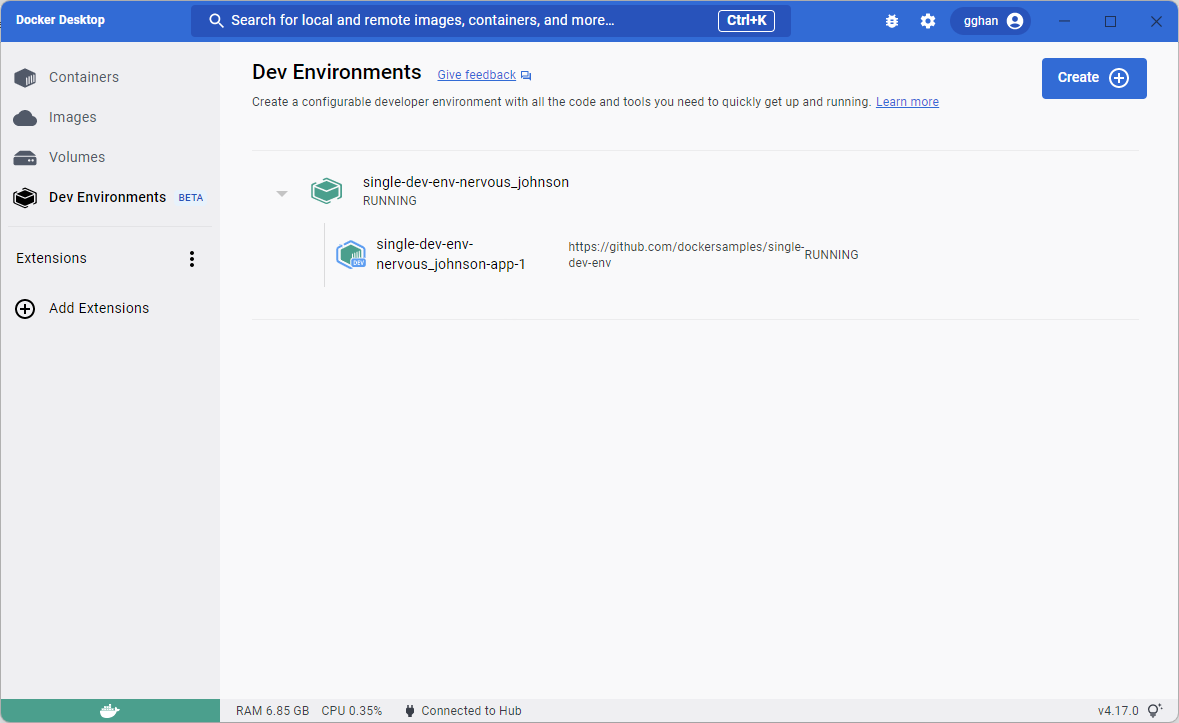Click the v4.17.0 version label
Image resolution: width=1179 pixels, height=723 pixels.
(x=1117, y=710)
